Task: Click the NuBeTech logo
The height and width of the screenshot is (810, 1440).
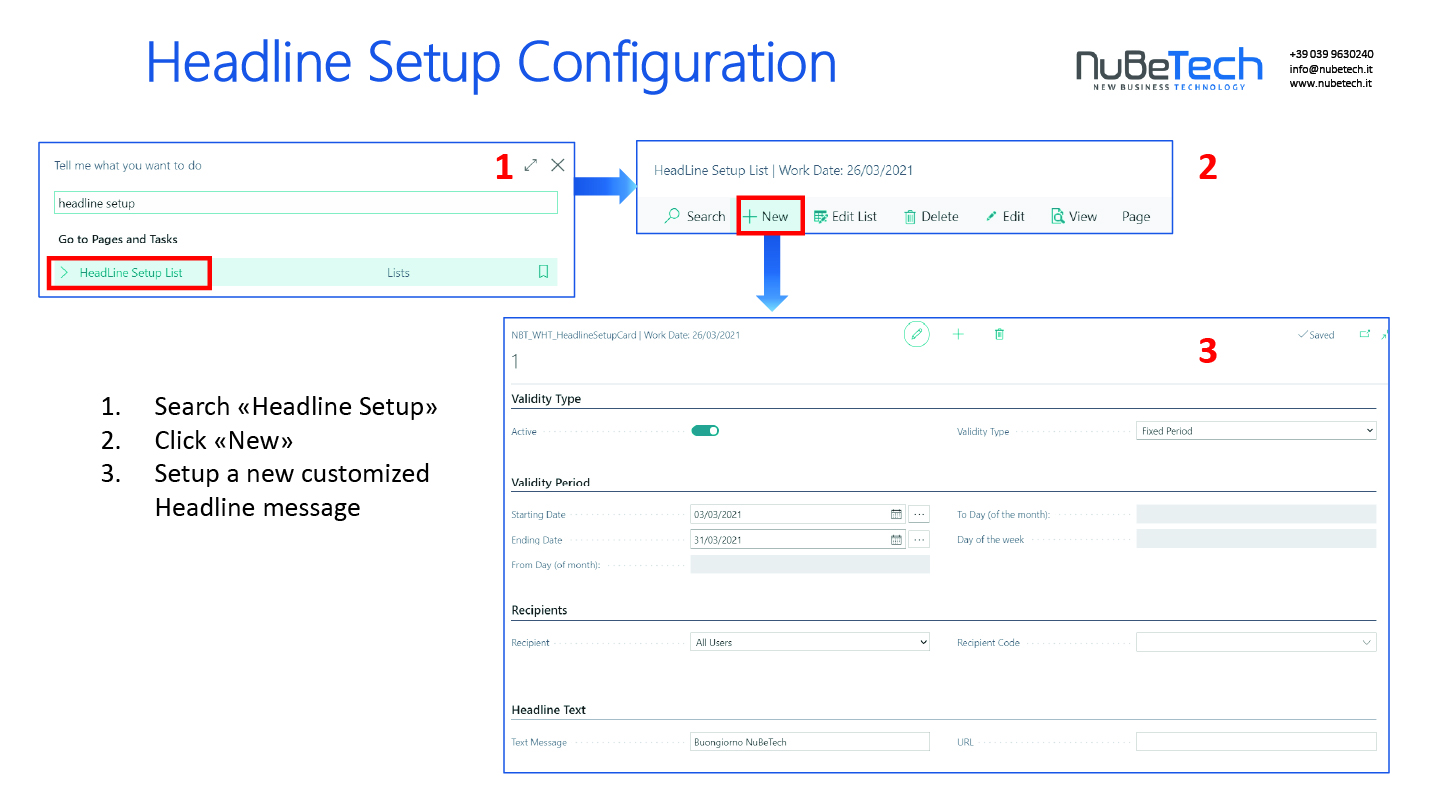Action: click(1169, 69)
